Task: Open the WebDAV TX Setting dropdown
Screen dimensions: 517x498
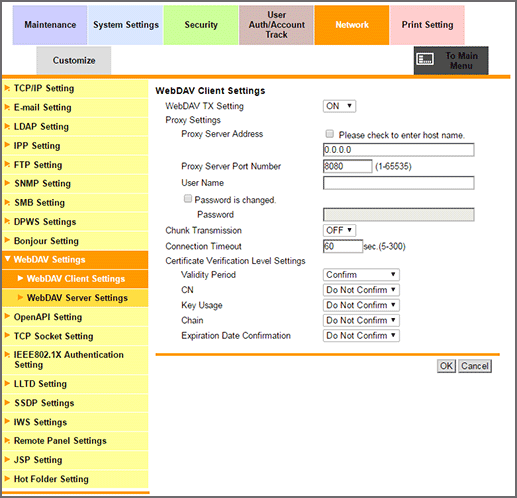Action: [339, 106]
